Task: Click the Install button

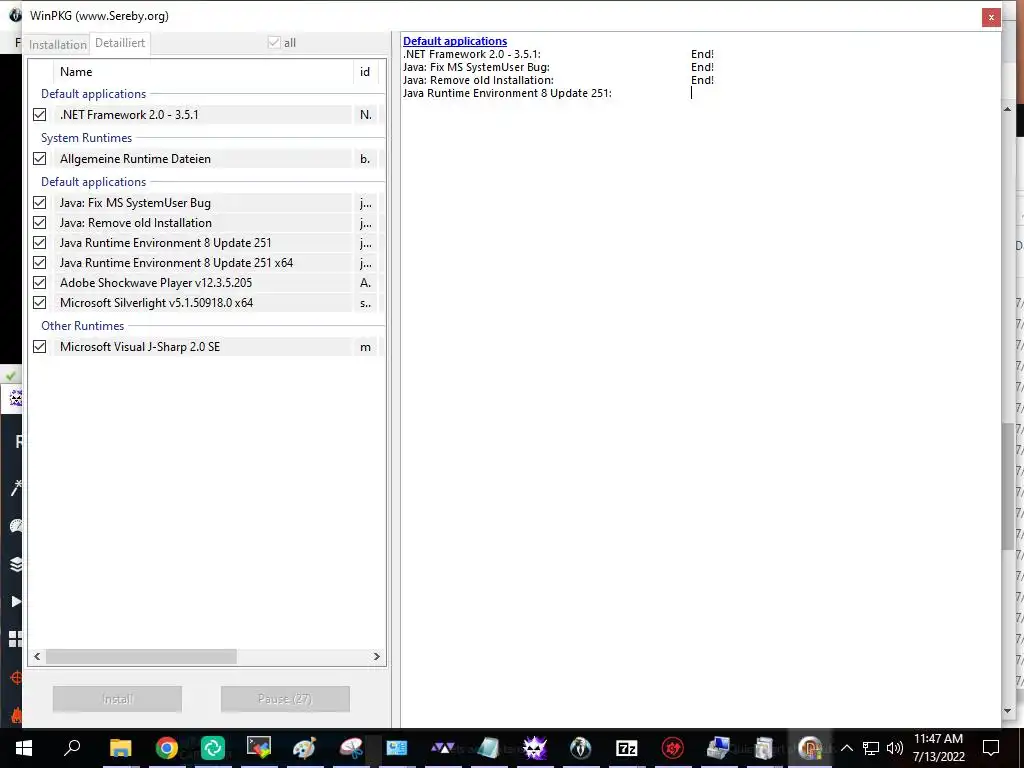Action: (x=118, y=699)
